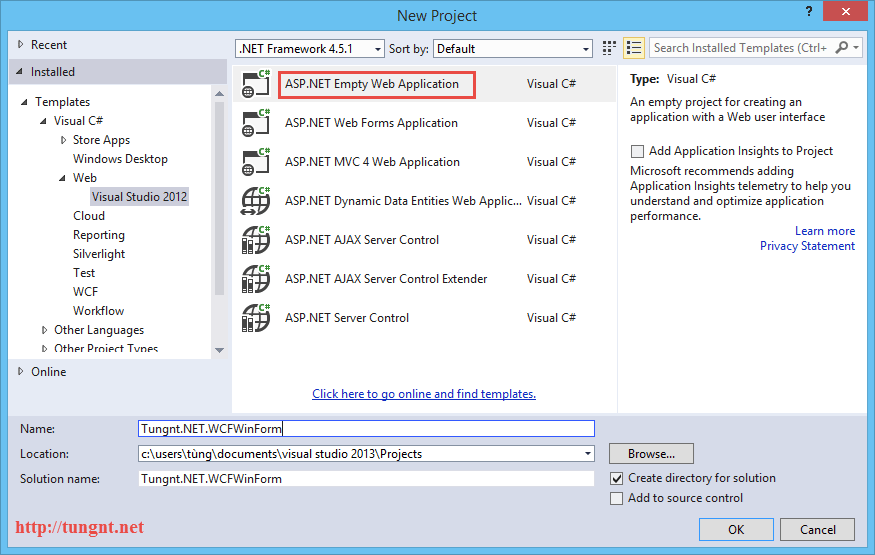Image resolution: width=875 pixels, height=555 pixels.
Task: Open the search options dropdown arrow
Action: click(x=856, y=48)
